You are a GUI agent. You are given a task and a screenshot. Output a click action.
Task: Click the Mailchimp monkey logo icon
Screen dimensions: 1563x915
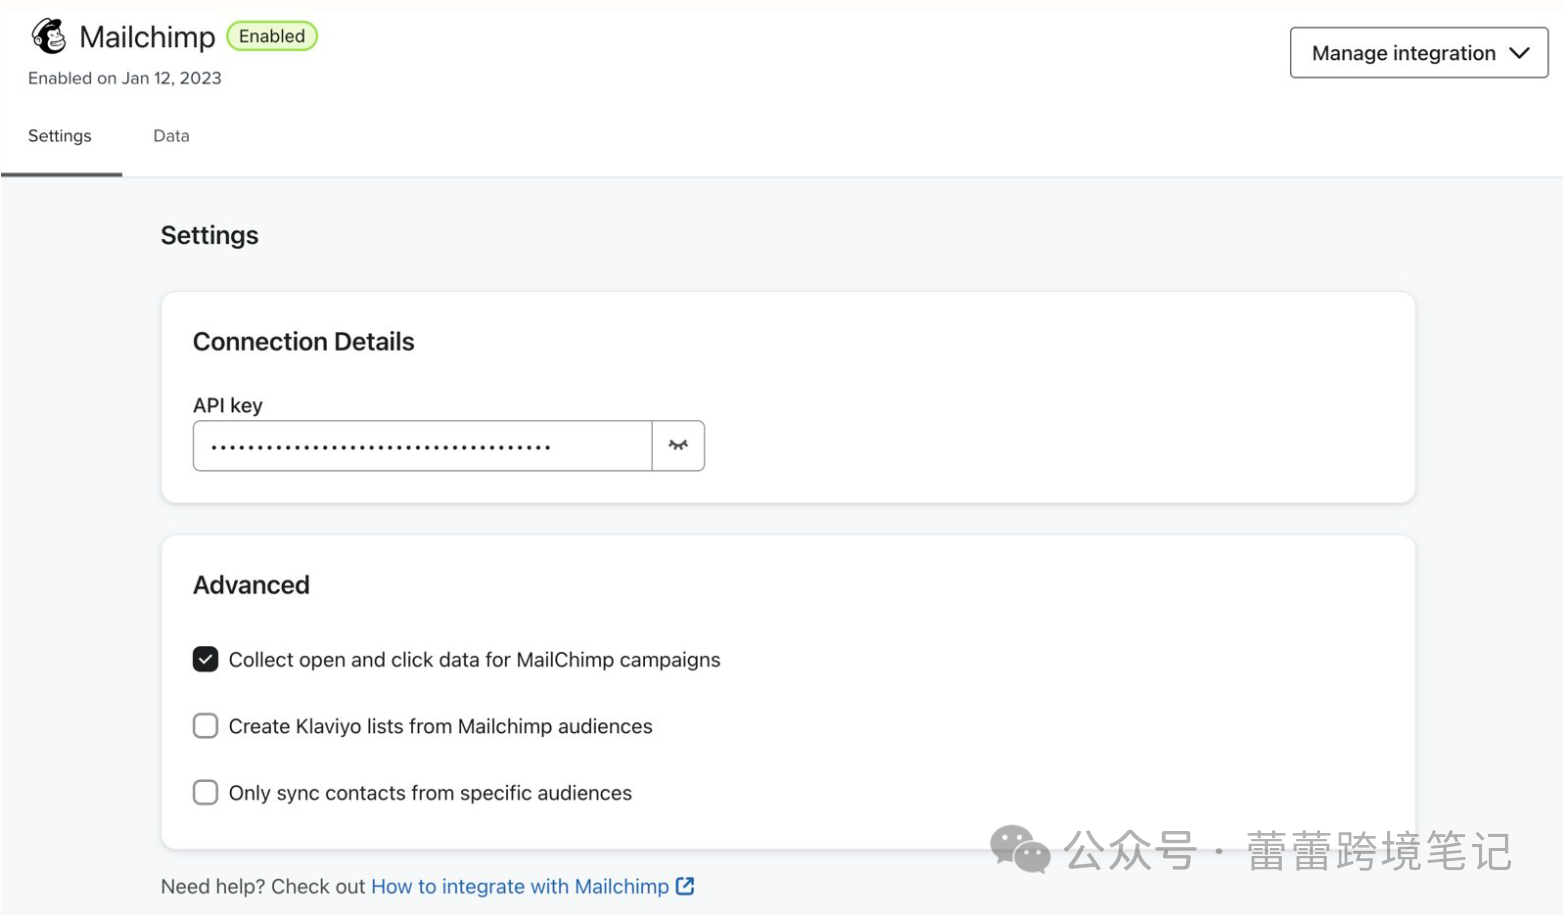click(x=48, y=36)
